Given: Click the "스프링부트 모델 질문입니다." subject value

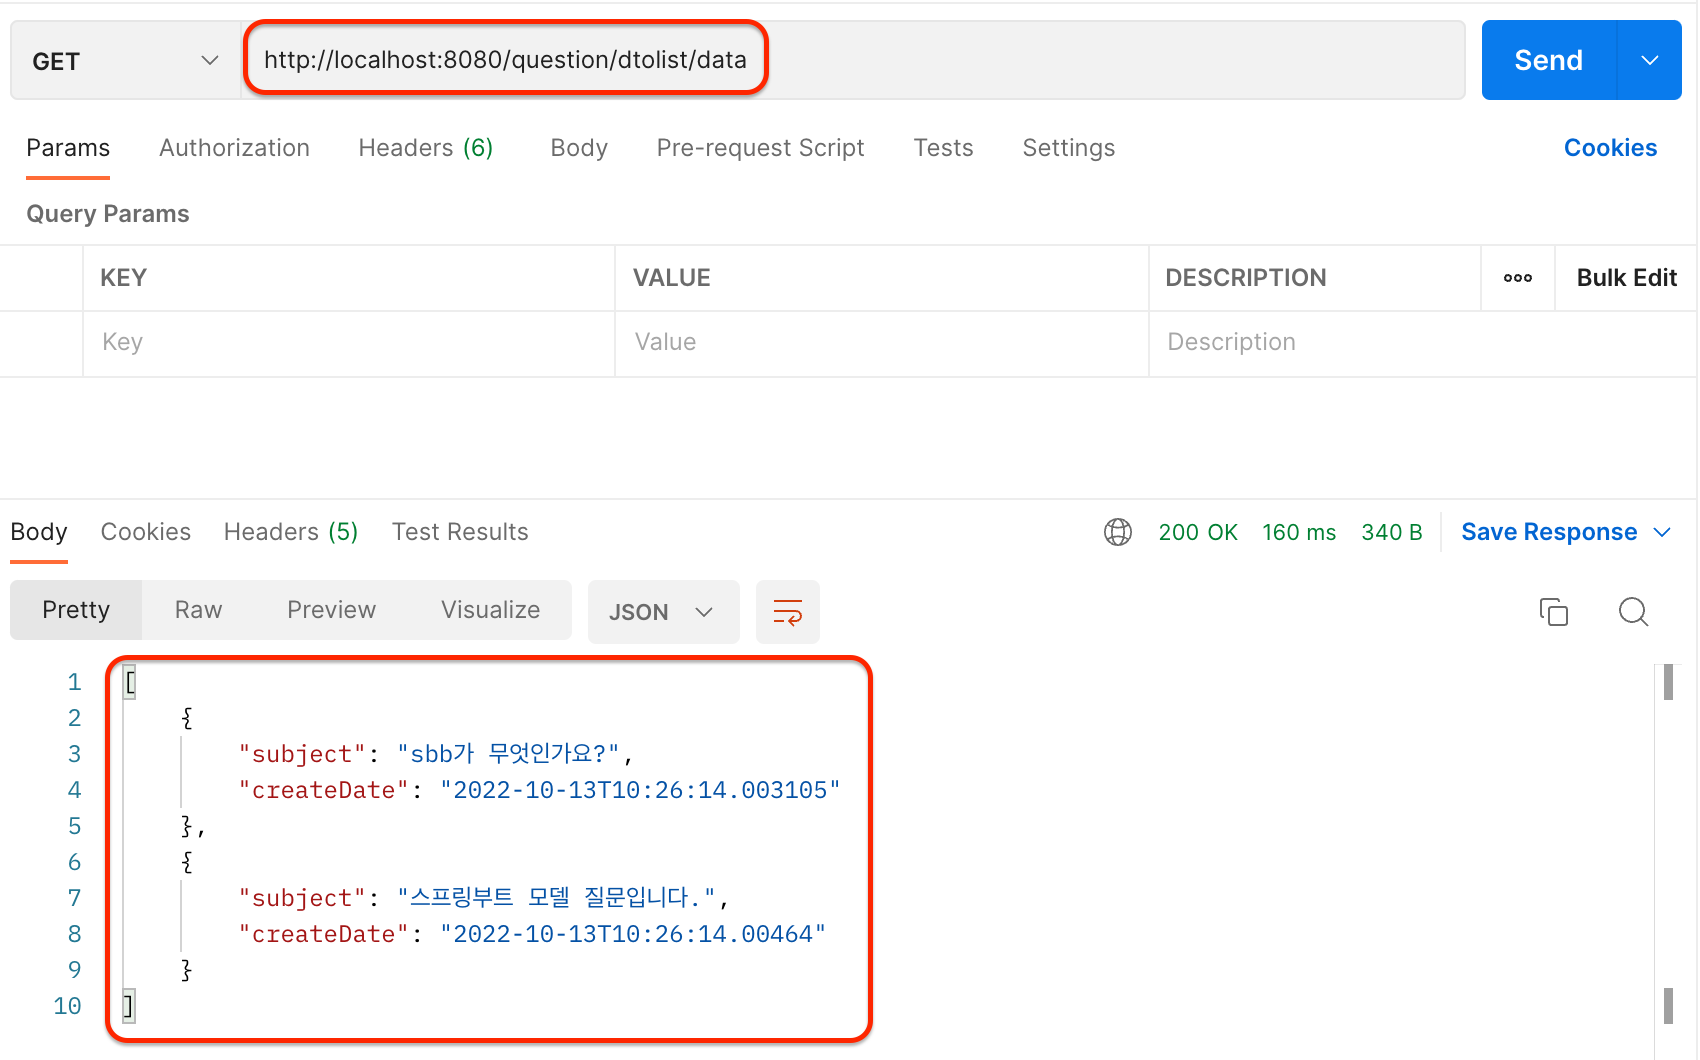Looking at the screenshot, I should pyautogui.click(x=556, y=898).
